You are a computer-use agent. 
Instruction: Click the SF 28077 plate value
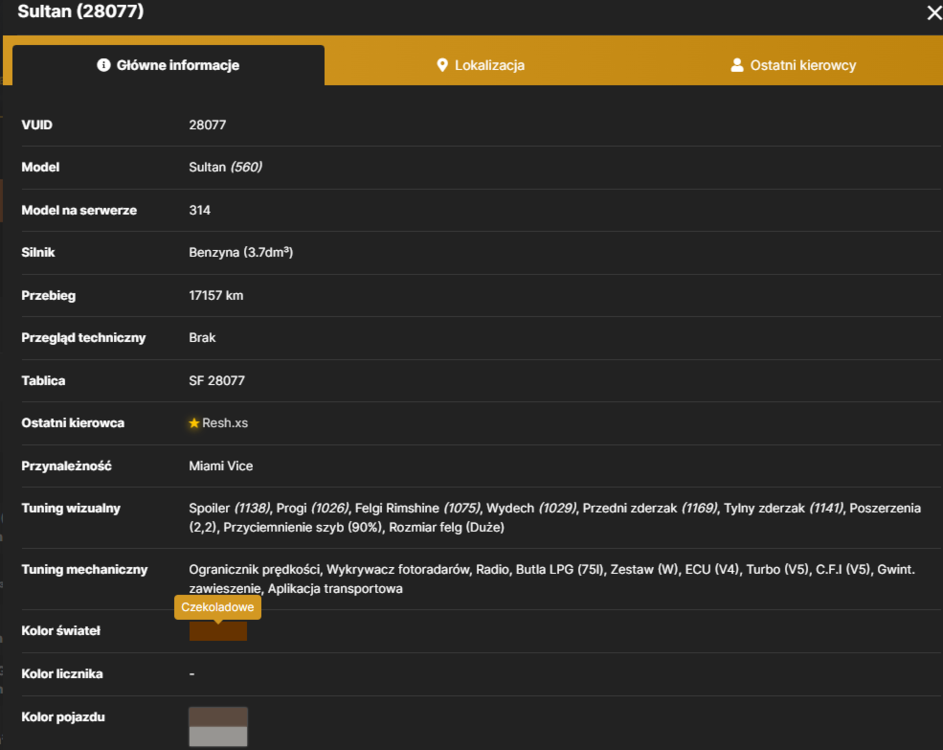point(217,381)
